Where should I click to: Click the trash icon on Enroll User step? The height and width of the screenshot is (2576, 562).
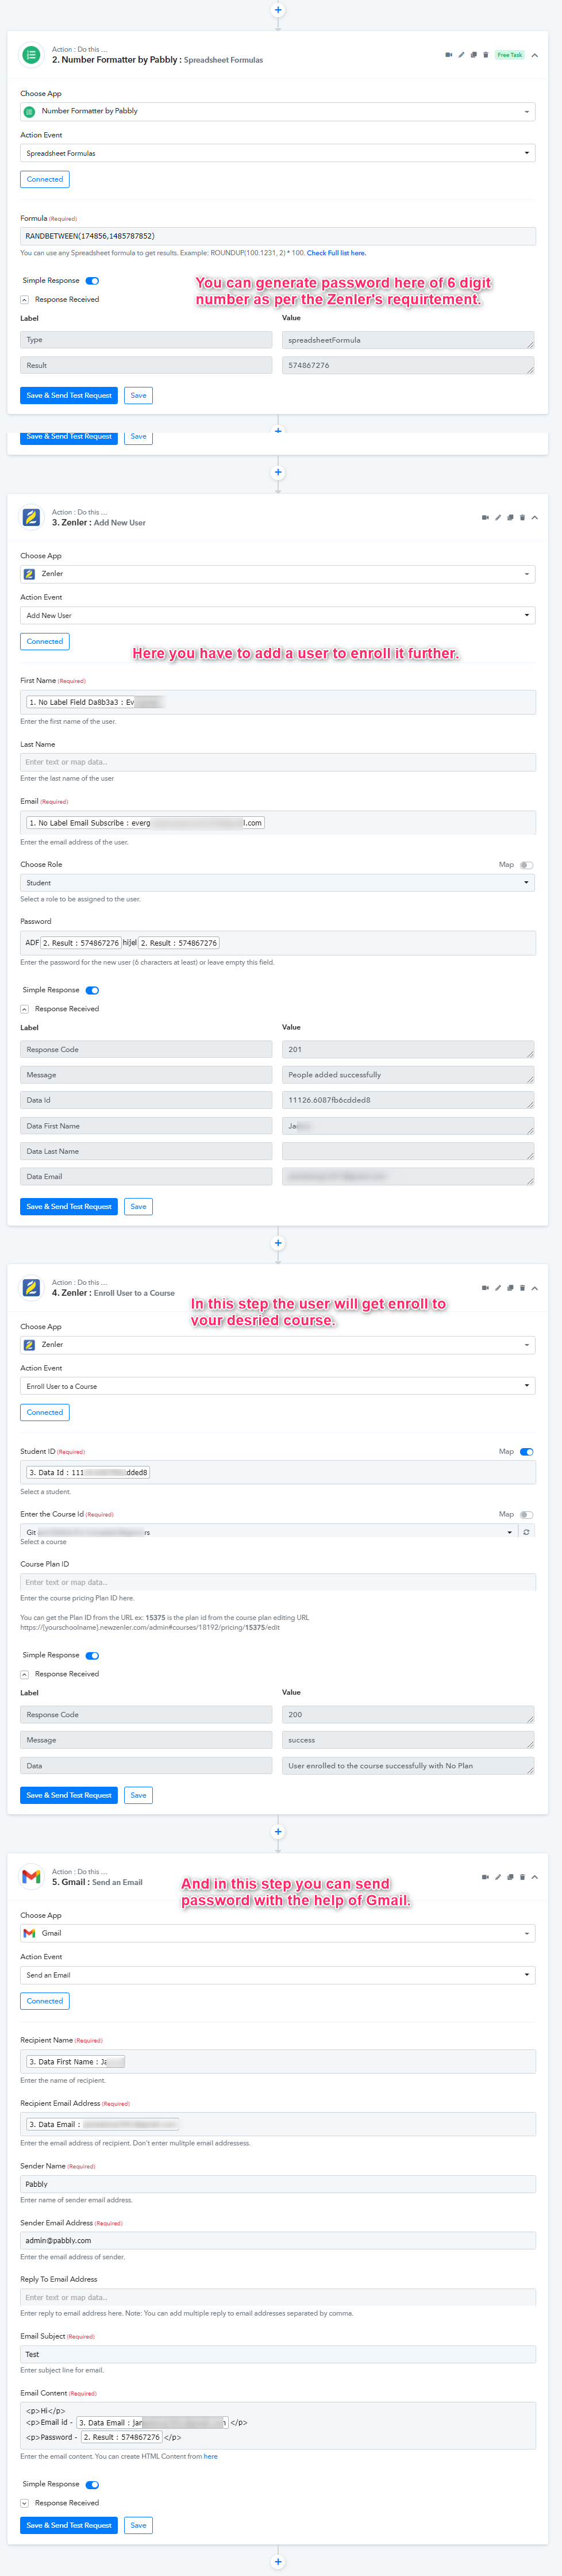(522, 1288)
